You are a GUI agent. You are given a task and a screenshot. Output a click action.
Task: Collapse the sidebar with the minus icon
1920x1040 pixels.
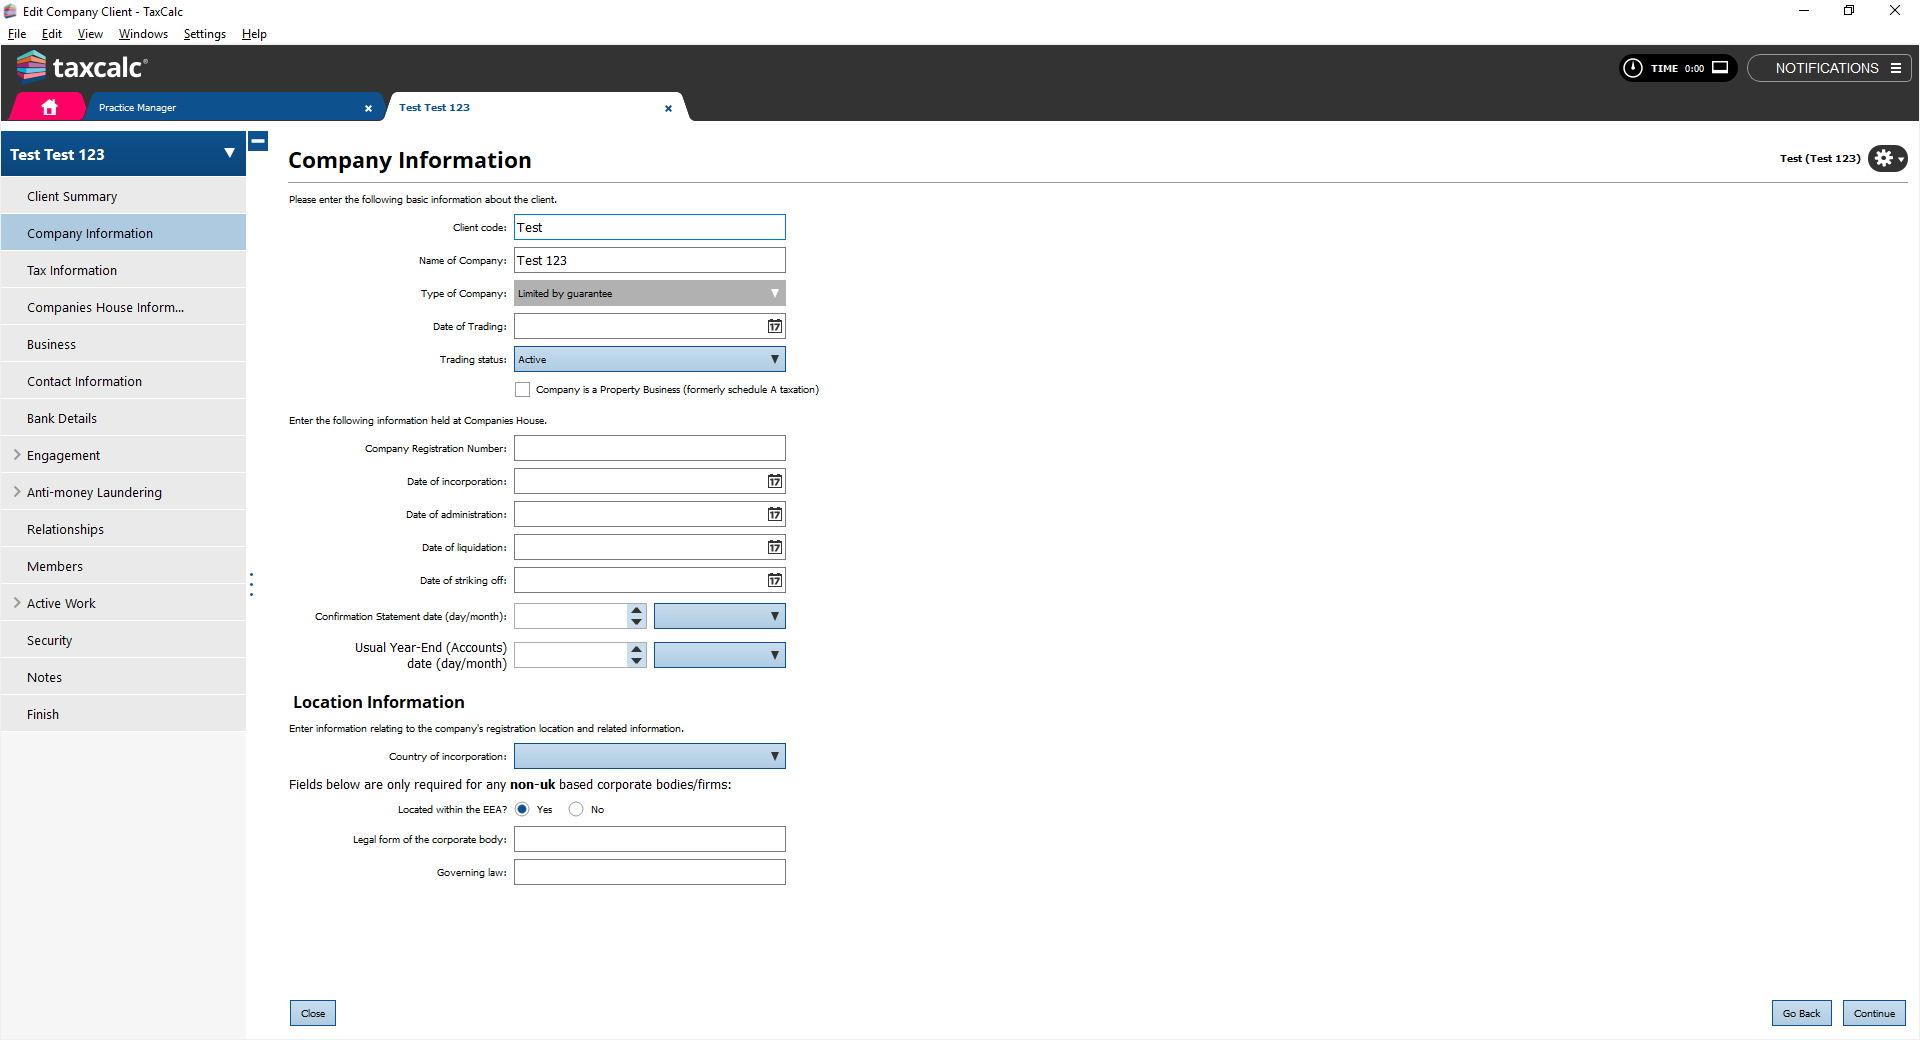coord(258,142)
